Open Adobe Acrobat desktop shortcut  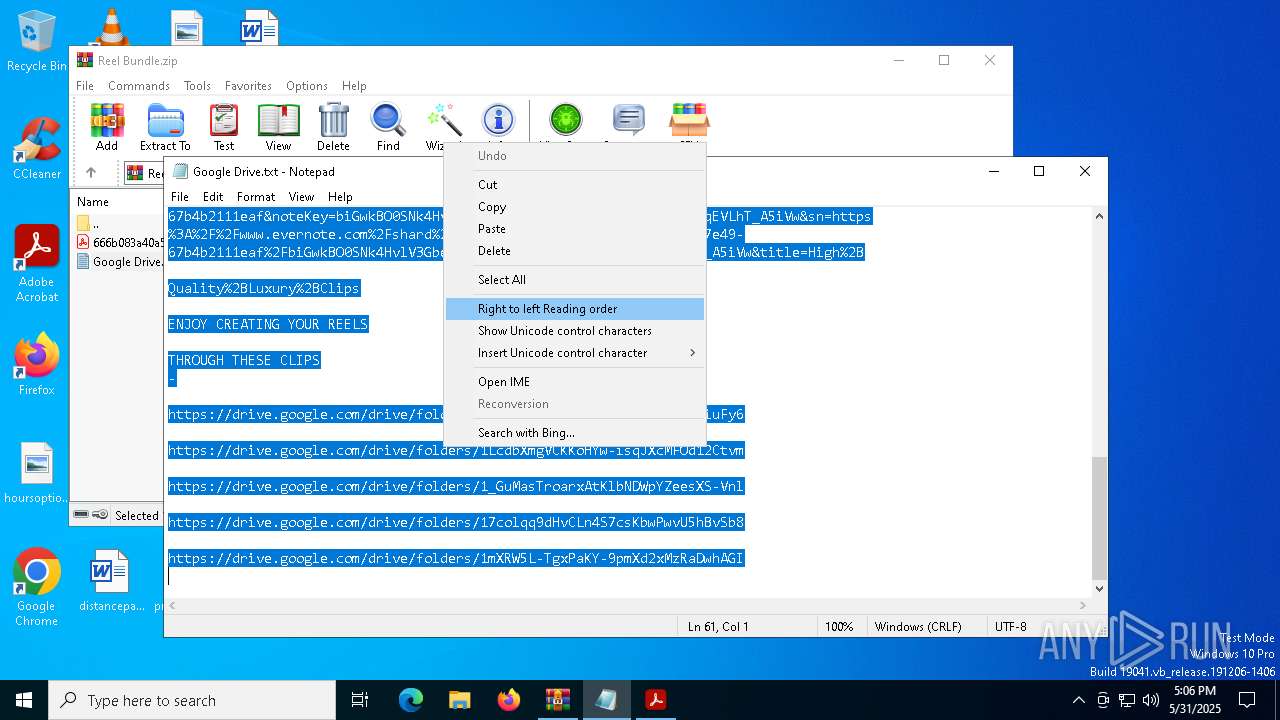point(36,264)
